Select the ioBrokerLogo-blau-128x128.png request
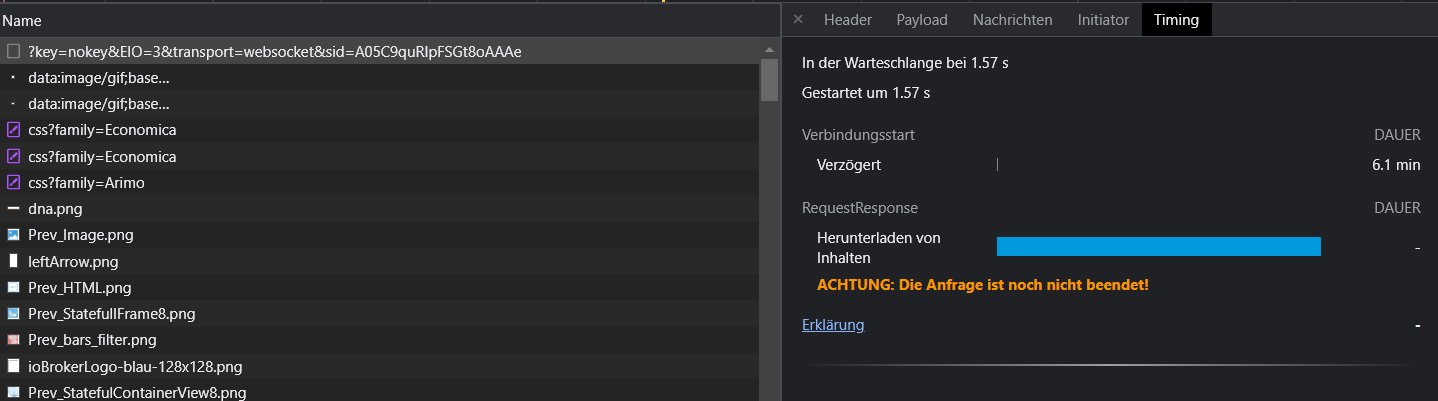The image size is (1438, 401). [380, 367]
